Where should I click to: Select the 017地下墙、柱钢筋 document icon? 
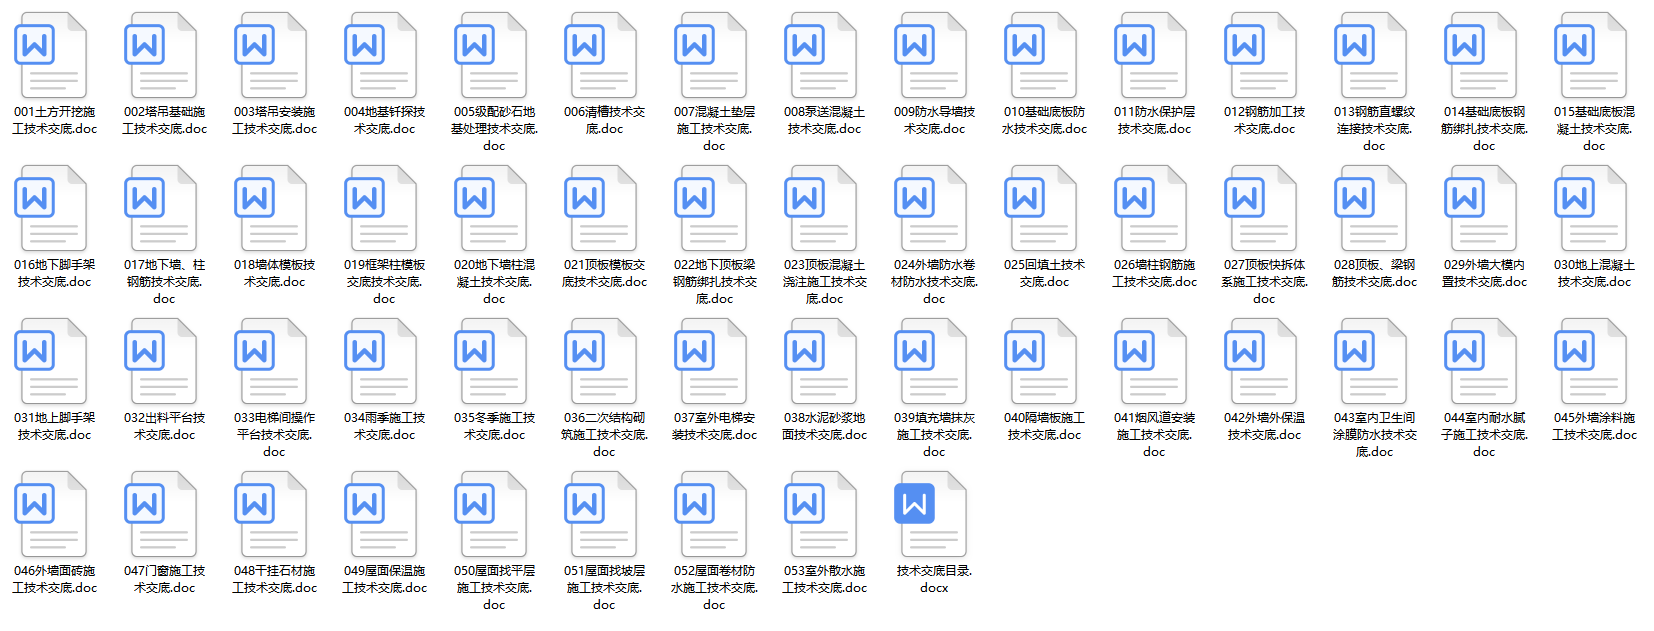click(x=160, y=208)
